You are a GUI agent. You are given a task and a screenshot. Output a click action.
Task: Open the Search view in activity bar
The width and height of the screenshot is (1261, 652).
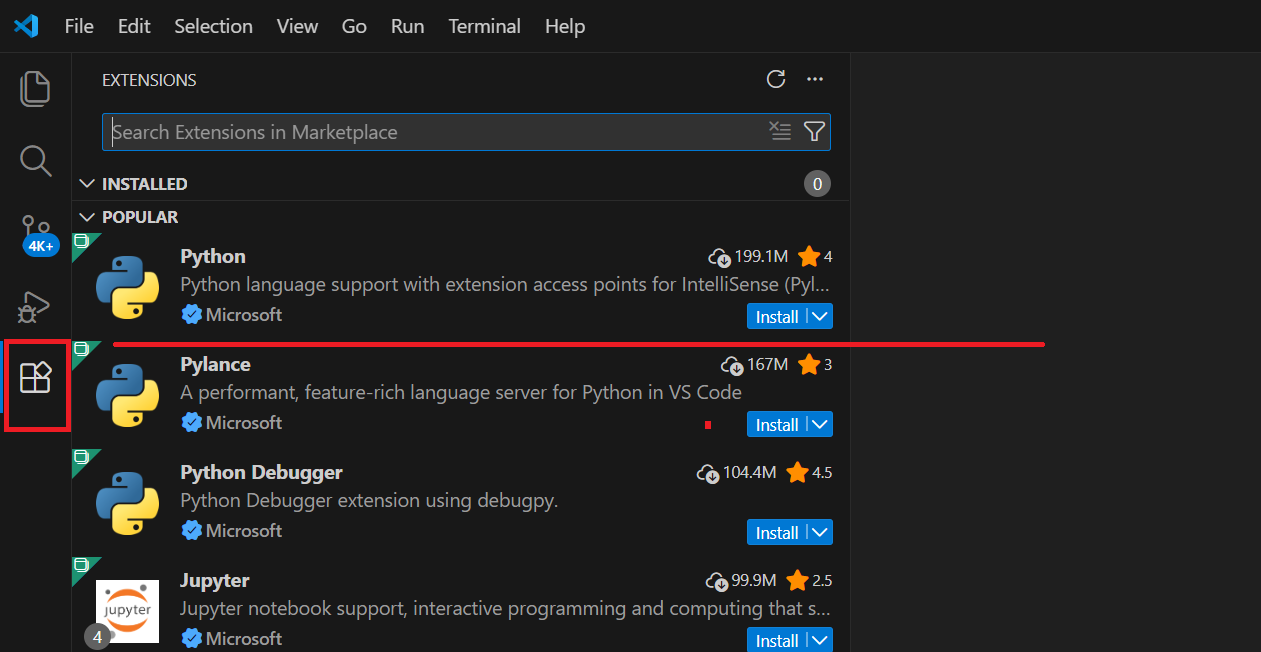click(x=35, y=160)
